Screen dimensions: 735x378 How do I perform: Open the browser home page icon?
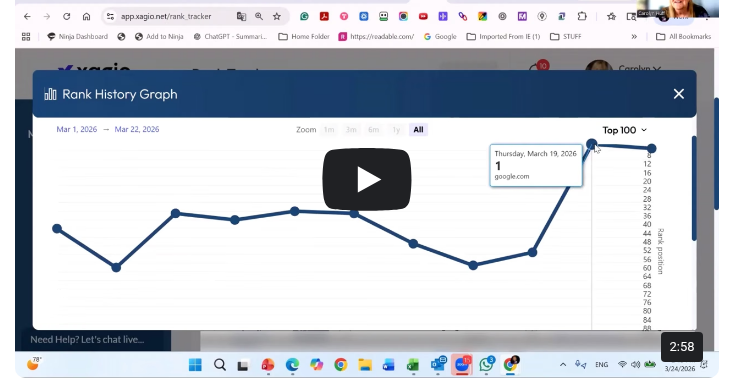tap(86, 16)
